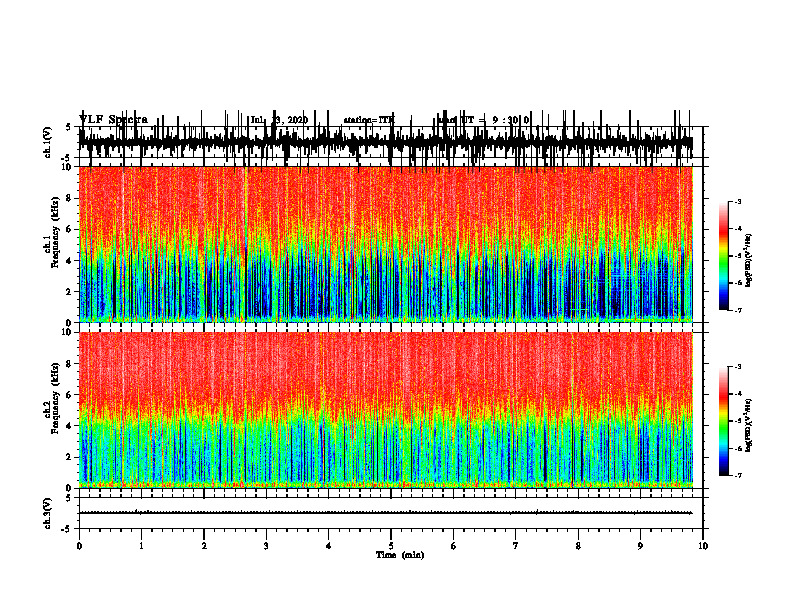Click the ch.1 spectrogram color scale bar
This screenshot has height=612, width=792.
point(723,256)
